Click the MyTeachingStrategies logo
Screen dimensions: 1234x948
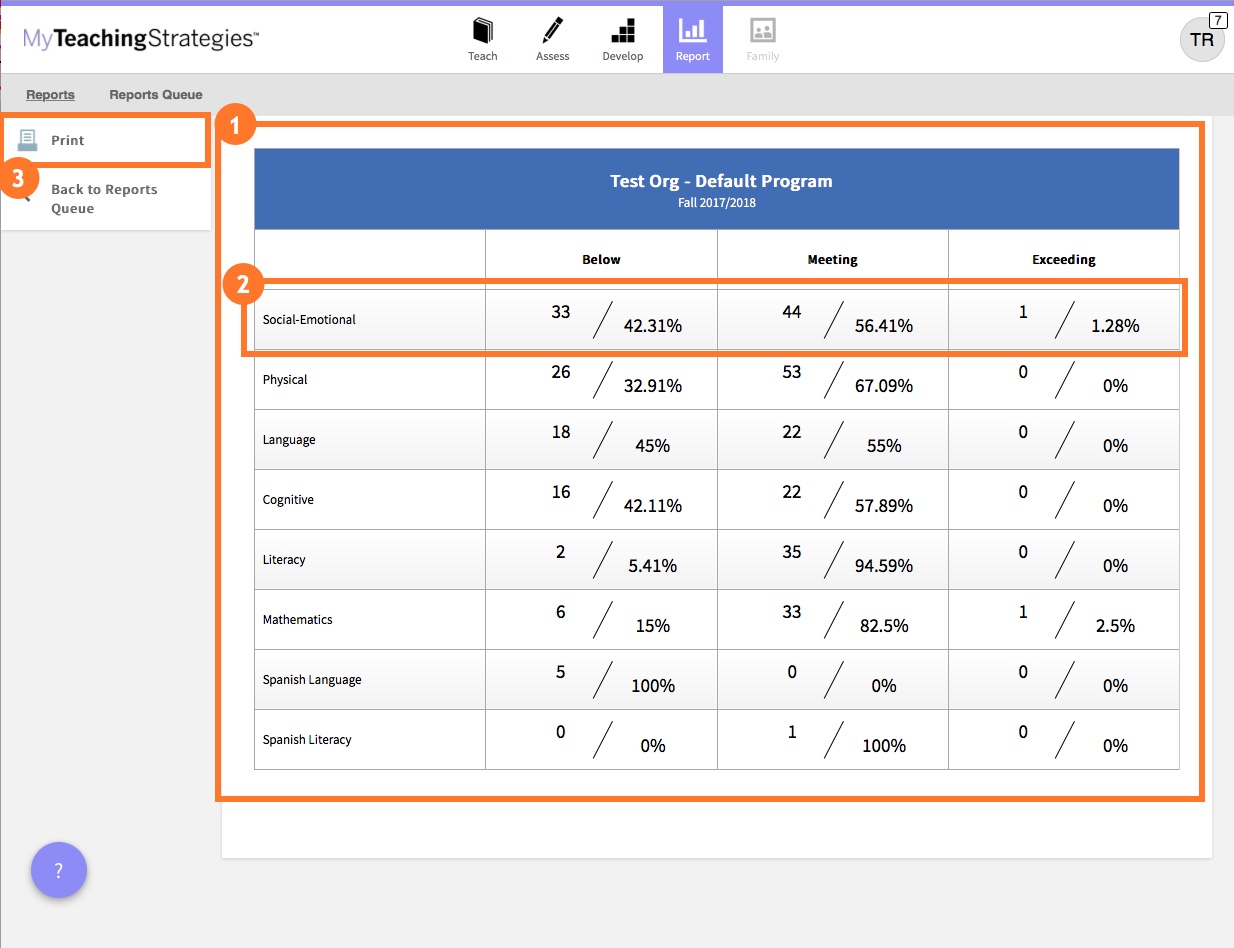pyautogui.click(x=139, y=38)
